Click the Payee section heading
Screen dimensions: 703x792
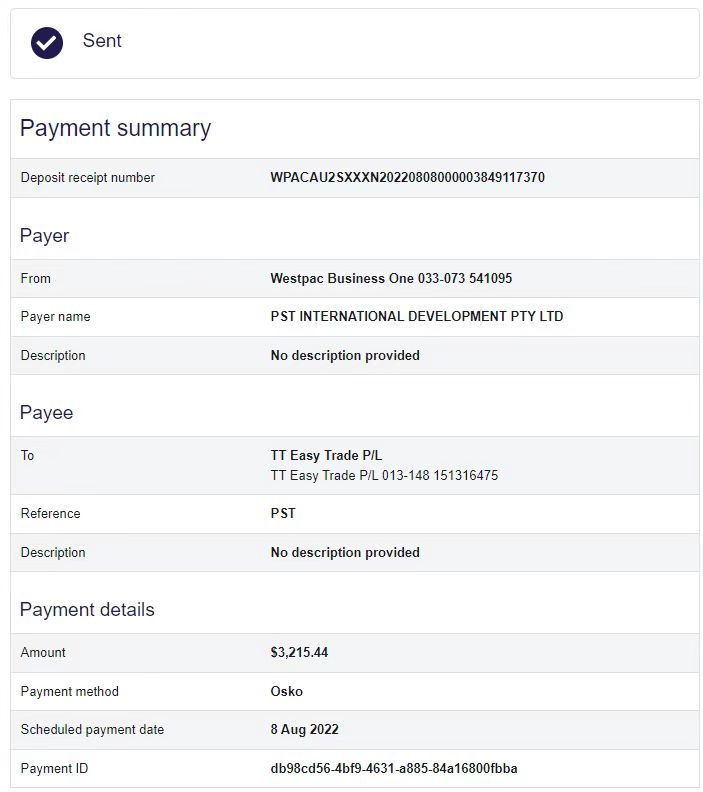point(46,413)
